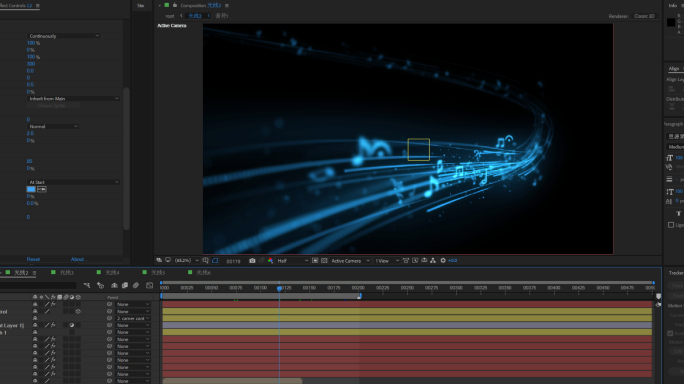Toggle the Fast Previews icon

(x=415, y=261)
